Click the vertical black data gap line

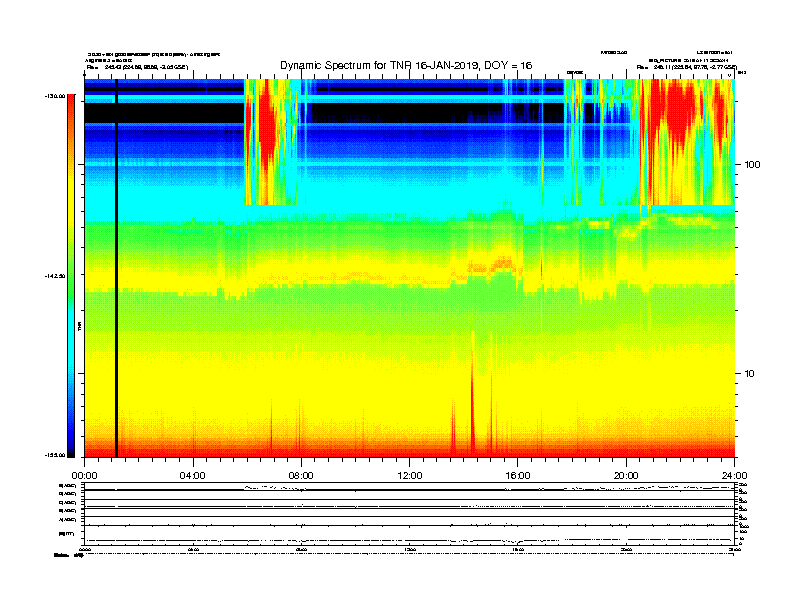pyautogui.click(x=116, y=268)
